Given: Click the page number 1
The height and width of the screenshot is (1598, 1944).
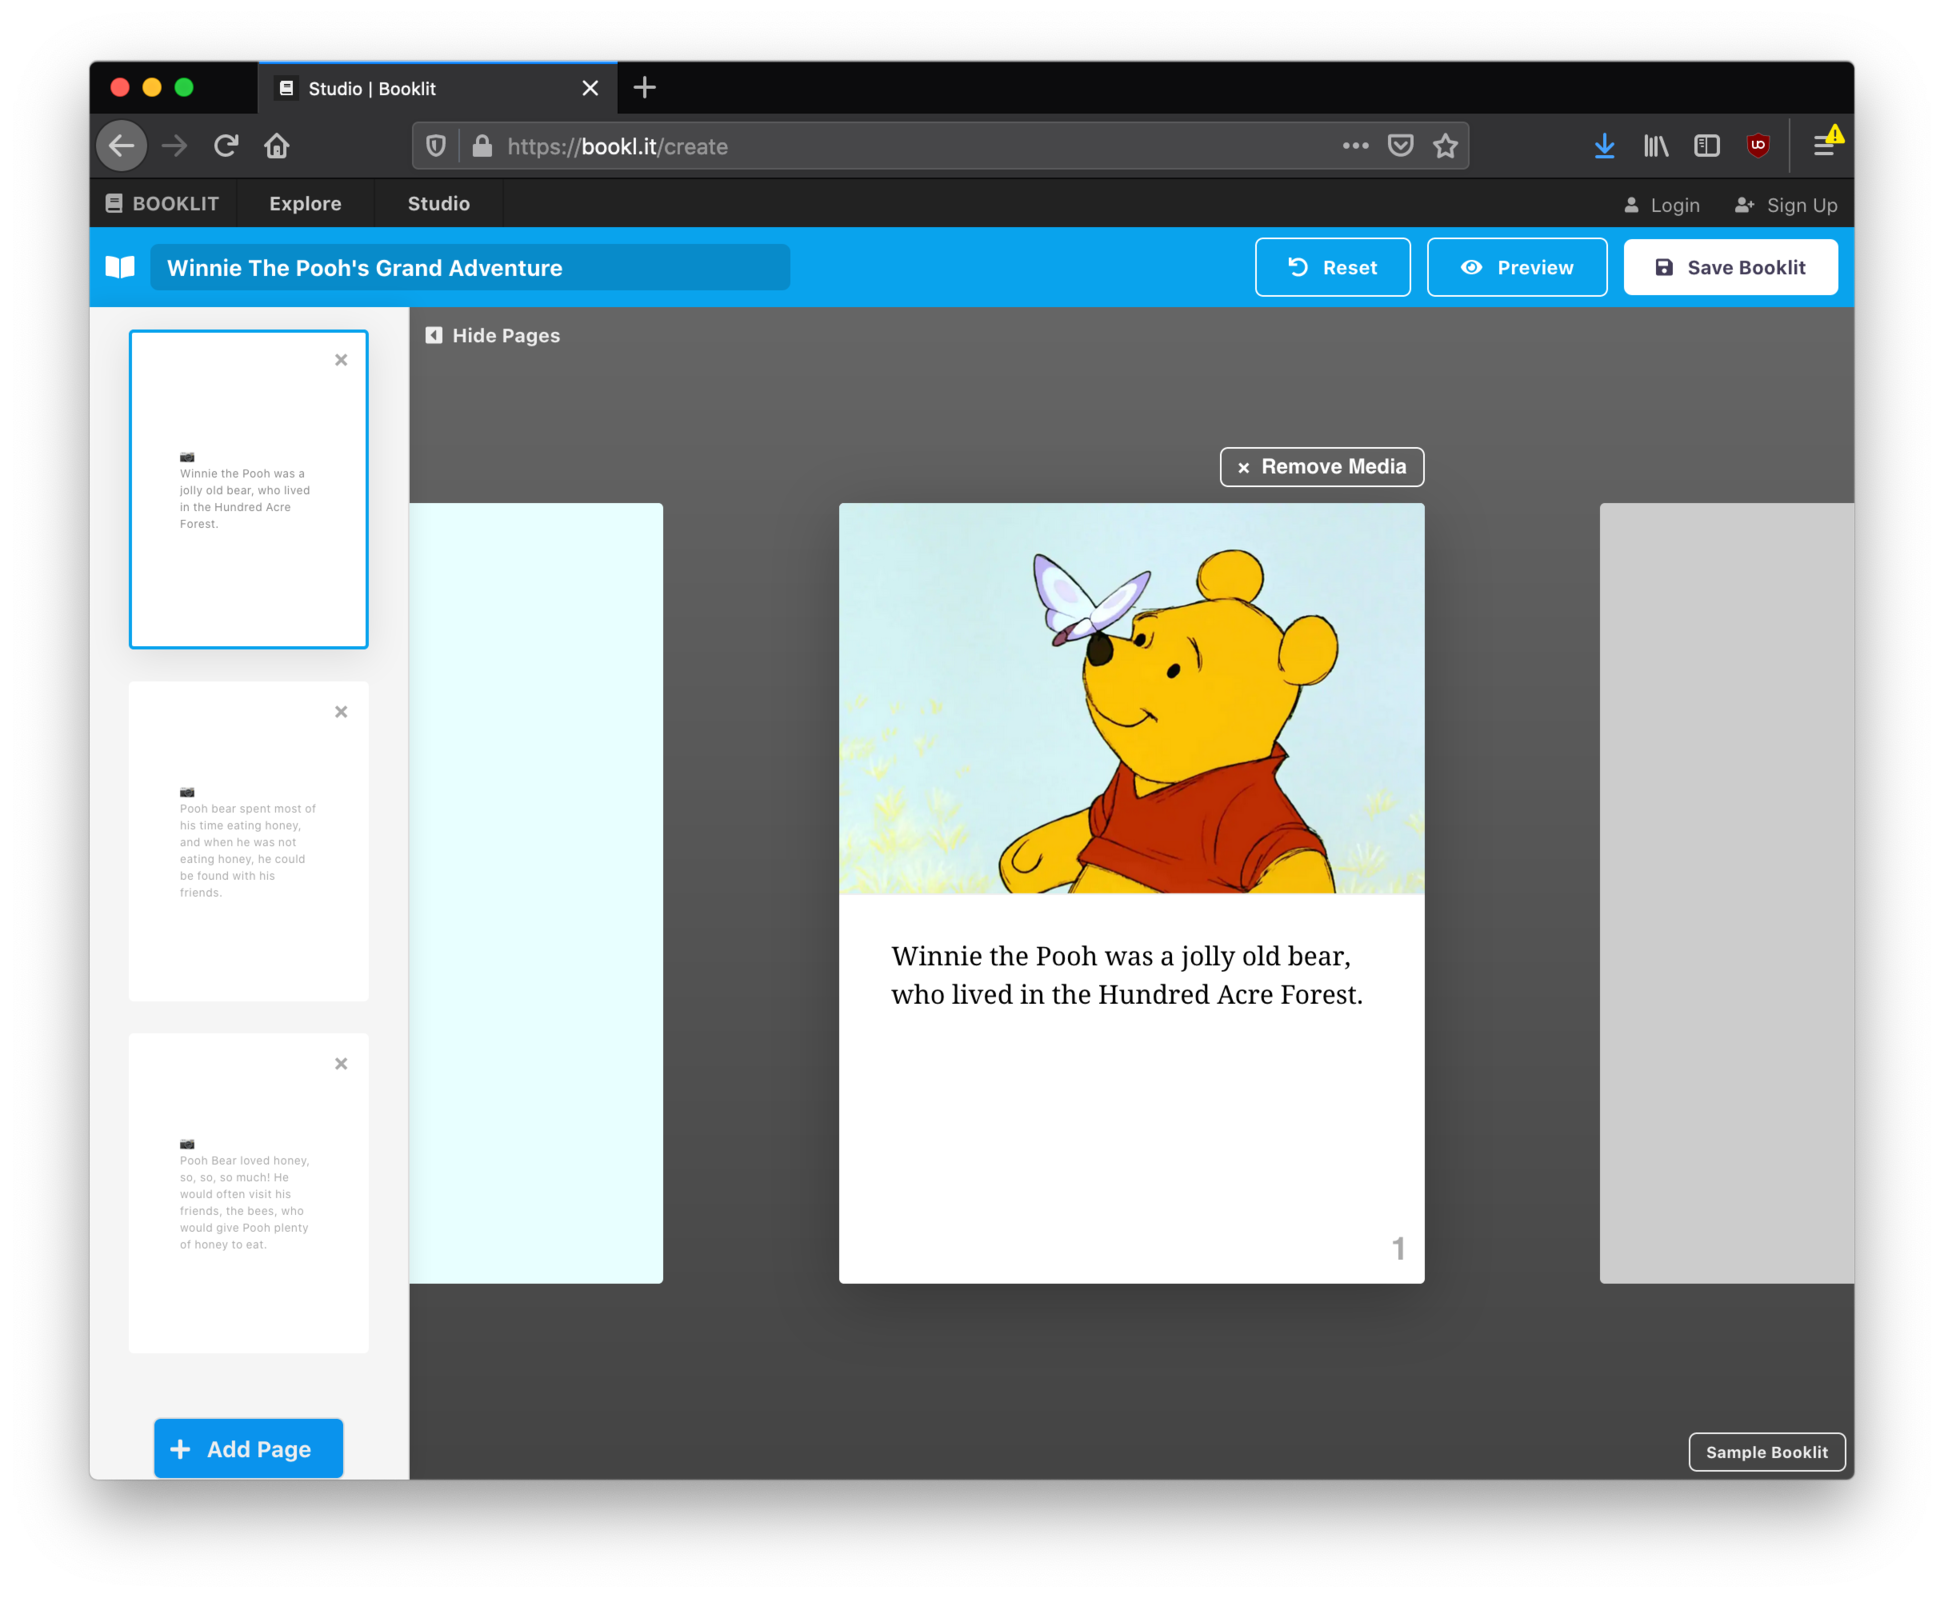Looking at the screenshot, I should 1398,1248.
